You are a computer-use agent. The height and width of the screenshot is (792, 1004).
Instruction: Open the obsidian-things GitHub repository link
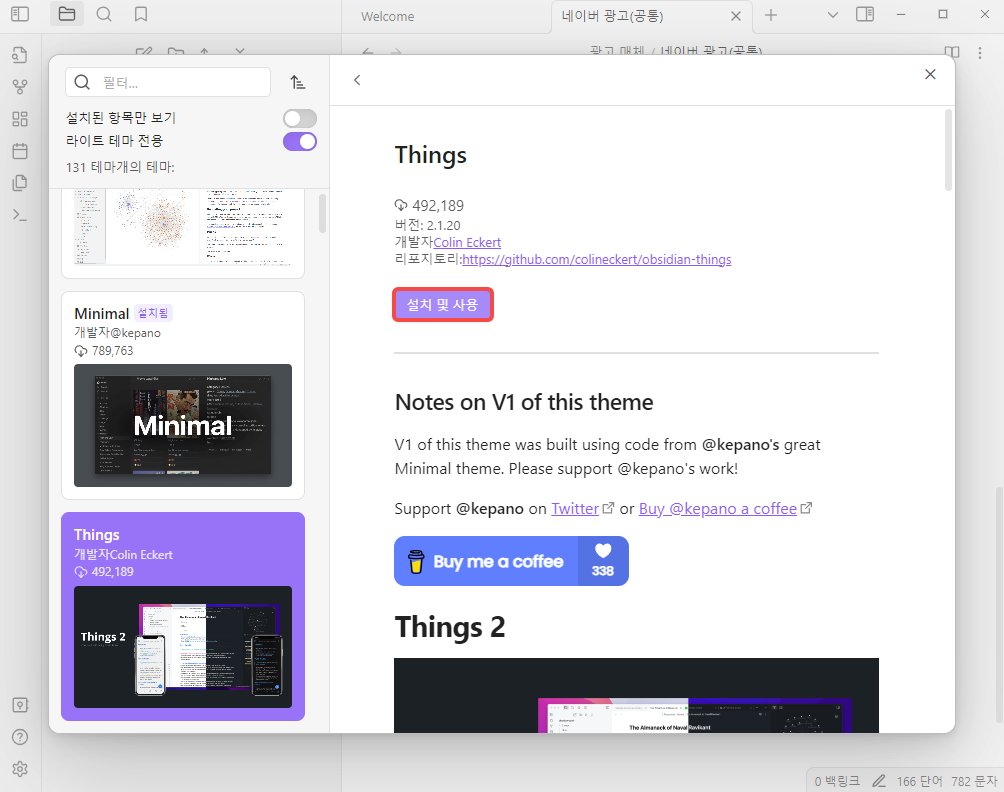(x=596, y=259)
